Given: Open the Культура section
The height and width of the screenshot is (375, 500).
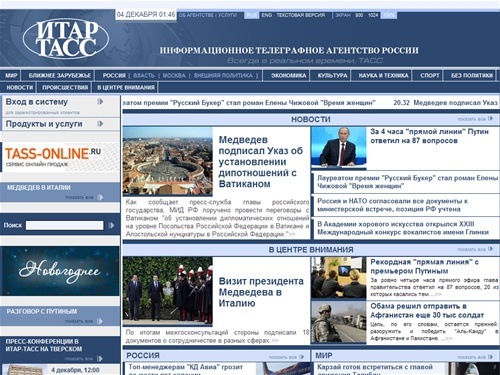Looking at the screenshot, I should (x=332, y=76).
